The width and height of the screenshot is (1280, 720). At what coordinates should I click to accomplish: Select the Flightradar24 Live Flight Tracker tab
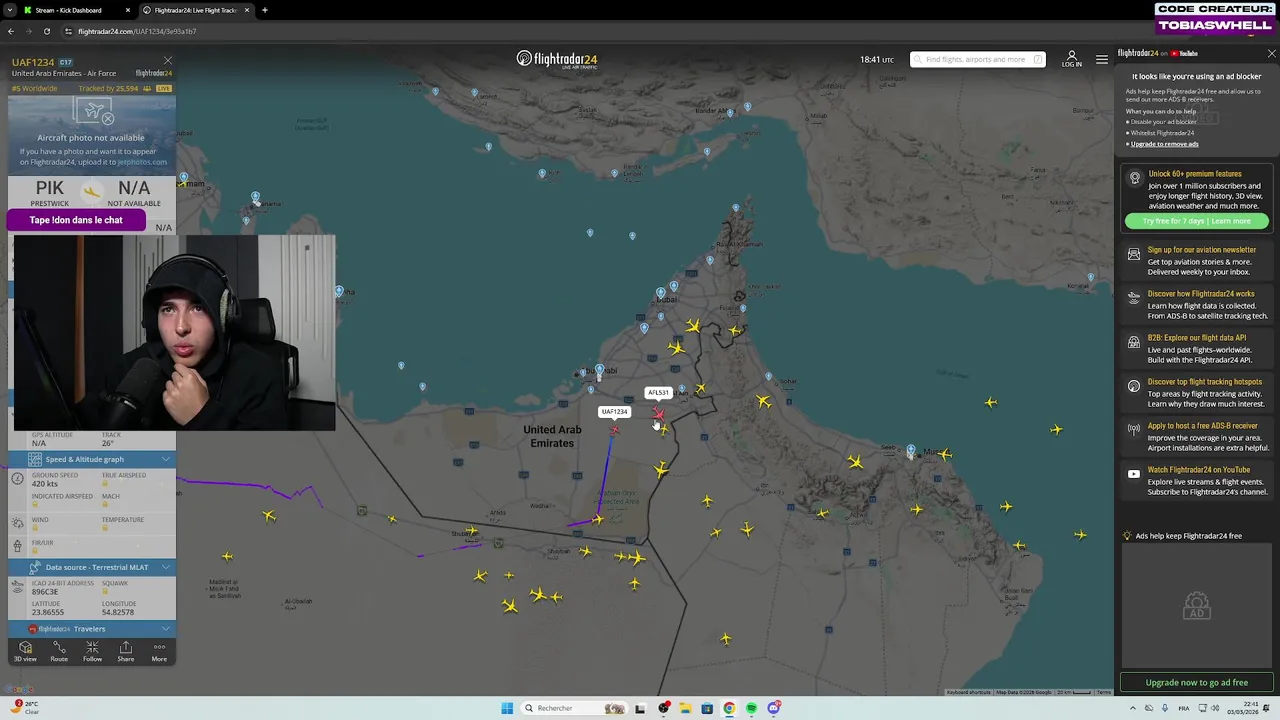195,10
